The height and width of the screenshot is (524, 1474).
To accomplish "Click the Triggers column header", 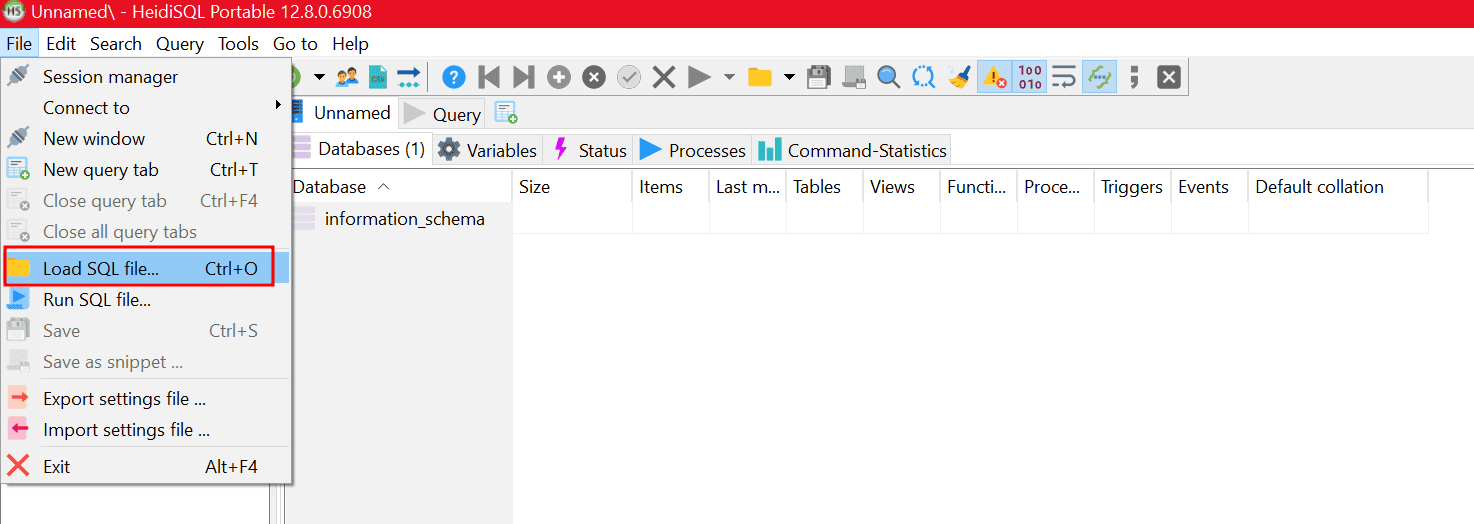I will click(x=1132, y=187).
